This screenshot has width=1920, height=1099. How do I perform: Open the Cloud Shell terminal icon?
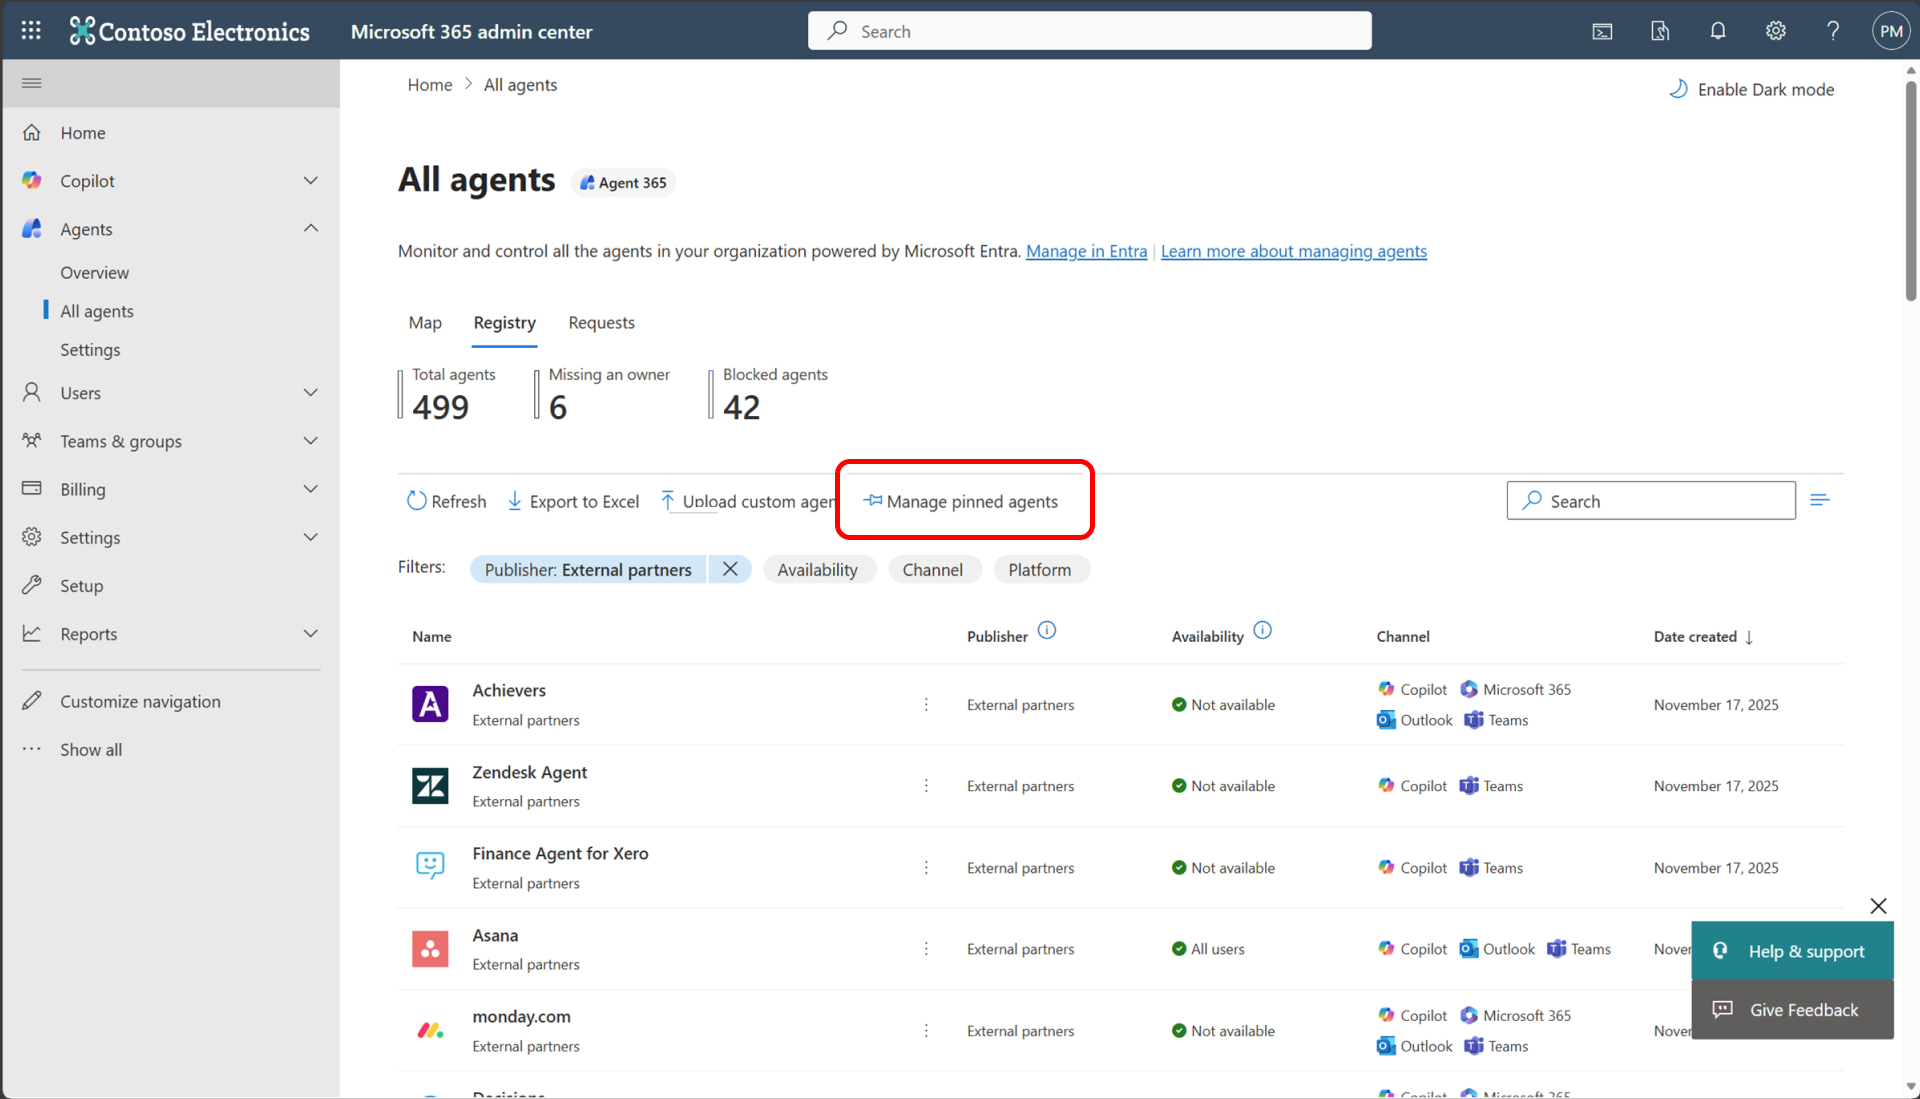(1602, 31)
